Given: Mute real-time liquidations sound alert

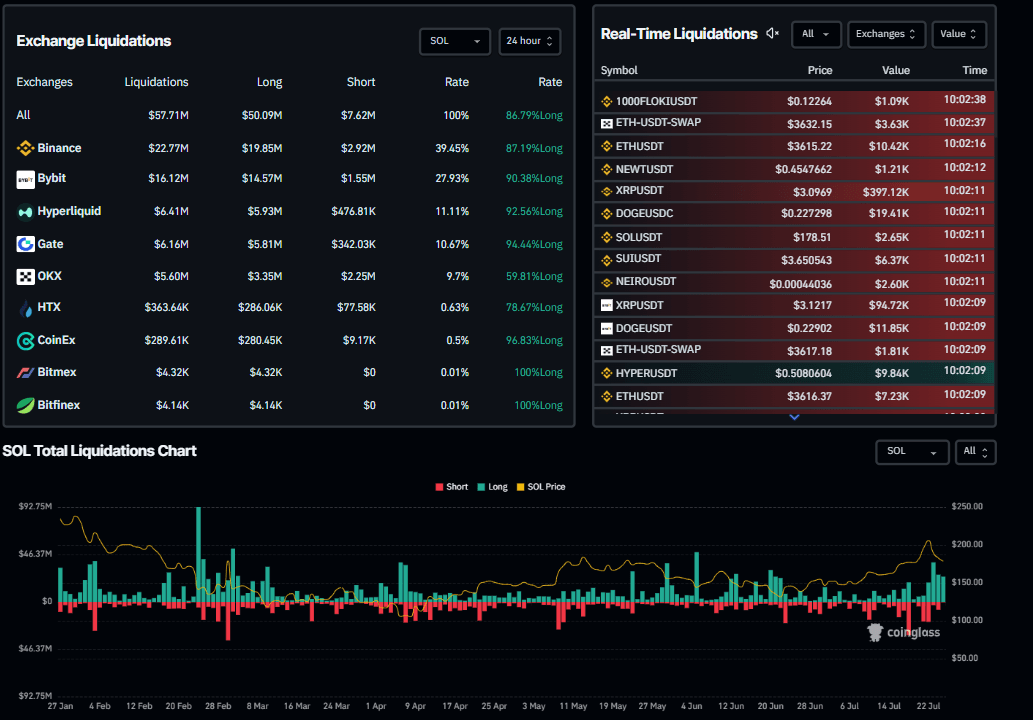Looking at the screenshot, I should tap(772, 34).
